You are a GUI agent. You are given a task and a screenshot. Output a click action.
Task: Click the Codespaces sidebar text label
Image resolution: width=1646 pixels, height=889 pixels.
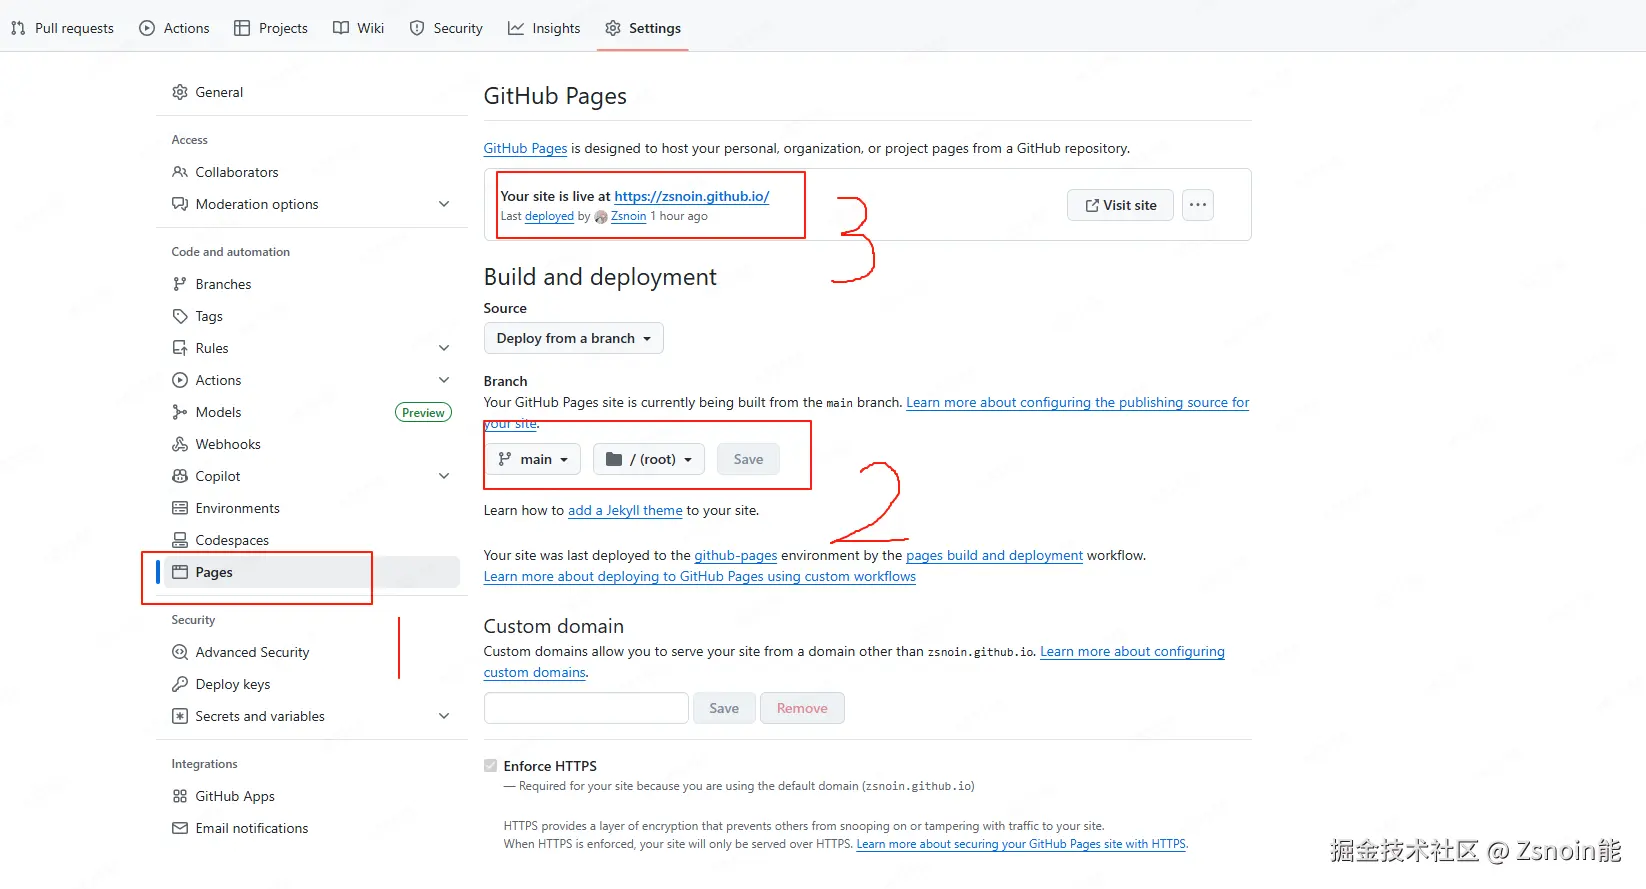[232, 540]
